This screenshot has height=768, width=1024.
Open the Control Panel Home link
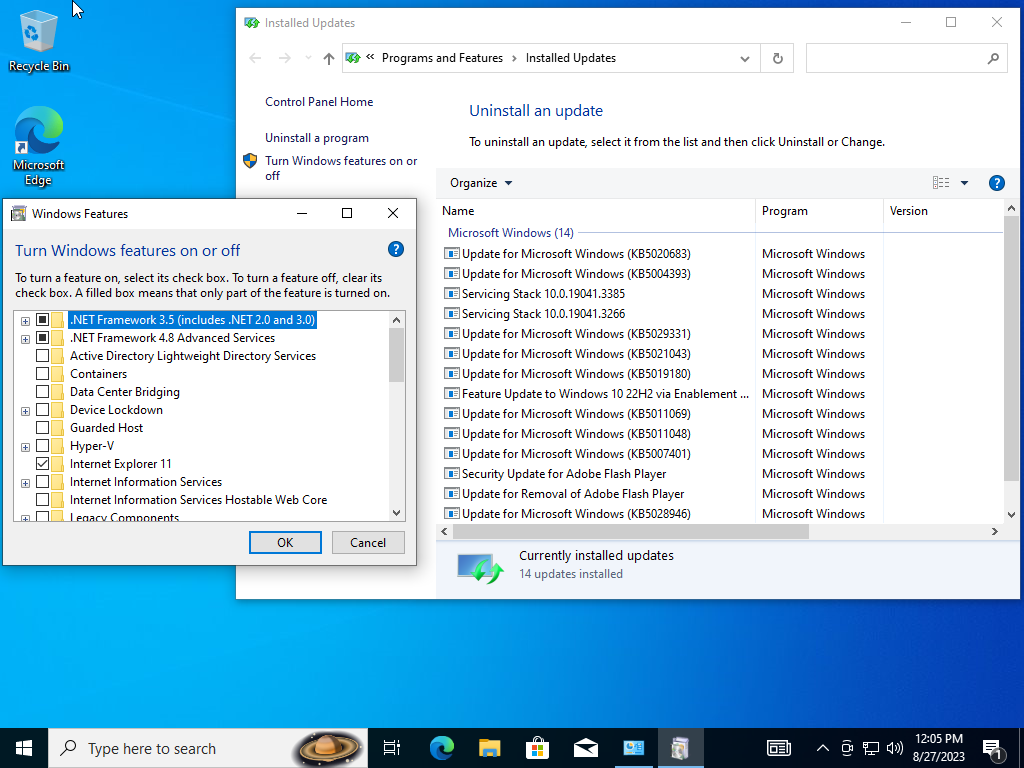pos(319,102)
